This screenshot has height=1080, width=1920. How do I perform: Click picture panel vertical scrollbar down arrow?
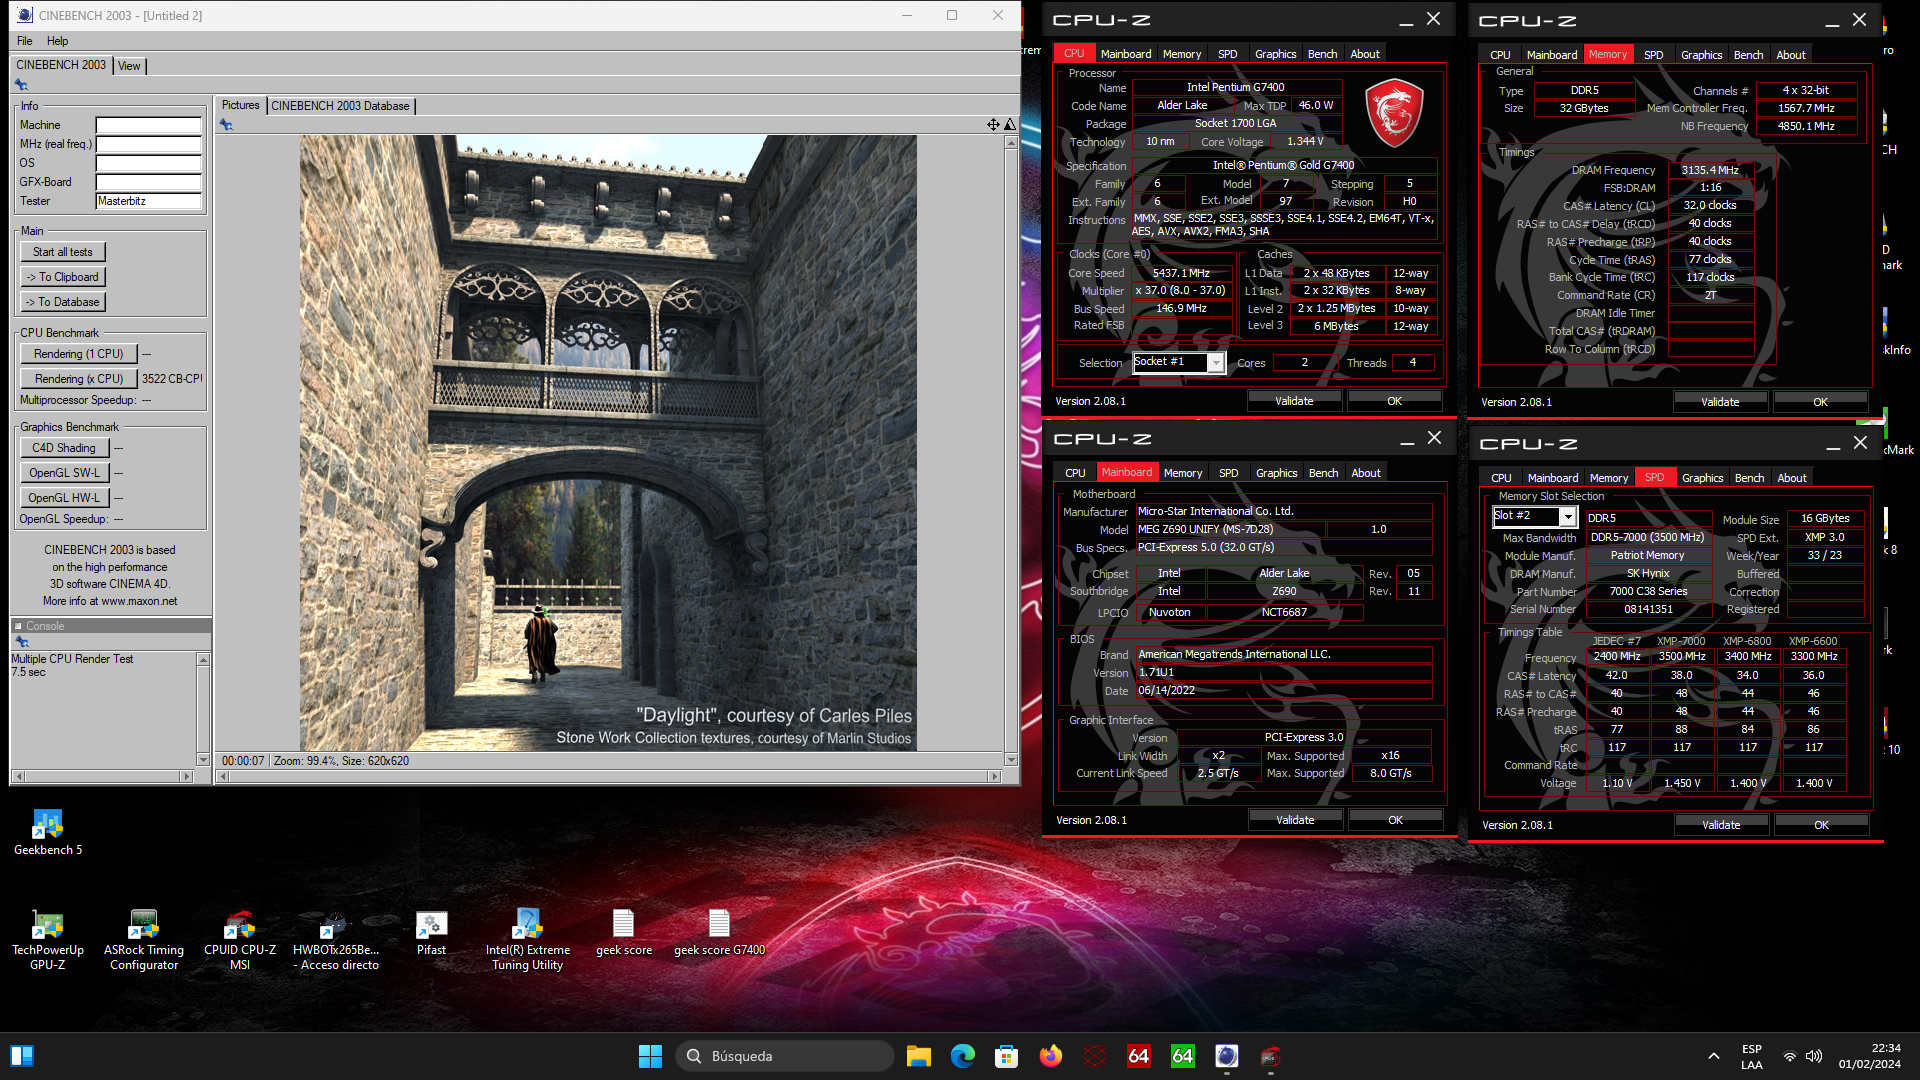[1011, 760]
